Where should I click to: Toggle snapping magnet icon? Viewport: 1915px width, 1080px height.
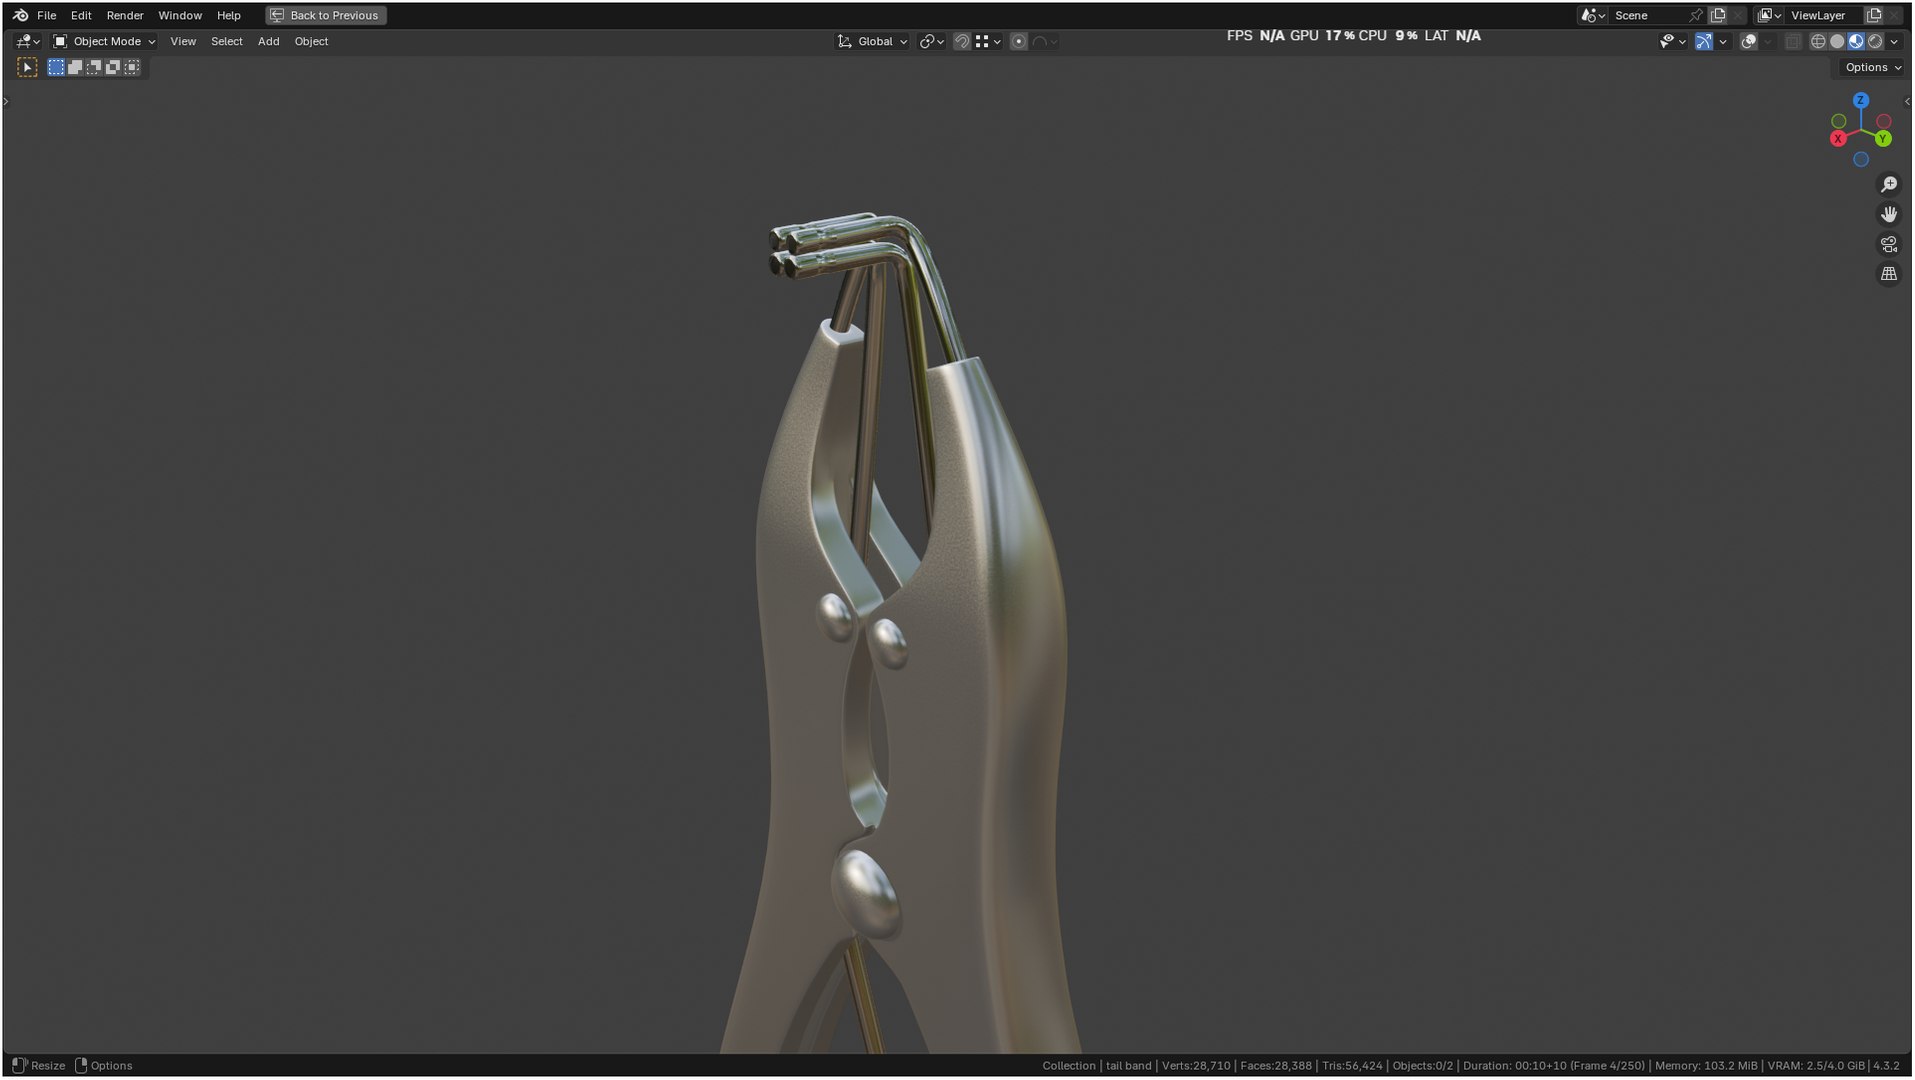[x=962, y=41]
